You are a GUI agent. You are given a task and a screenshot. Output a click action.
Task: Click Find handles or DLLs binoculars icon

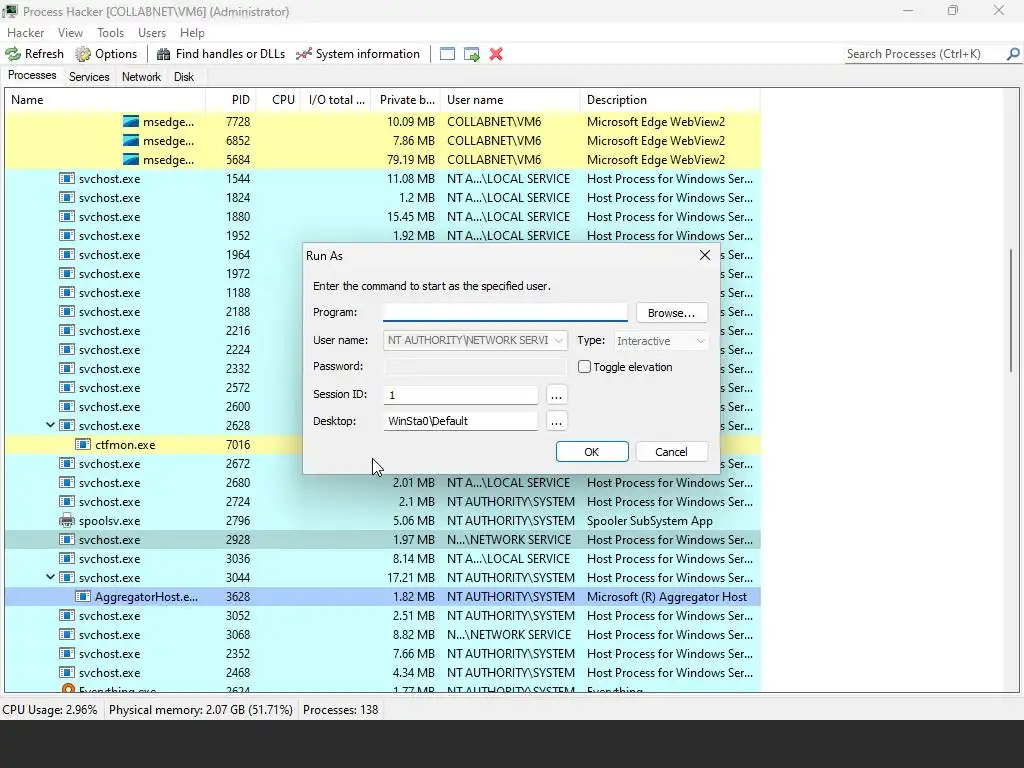(164, 54)
